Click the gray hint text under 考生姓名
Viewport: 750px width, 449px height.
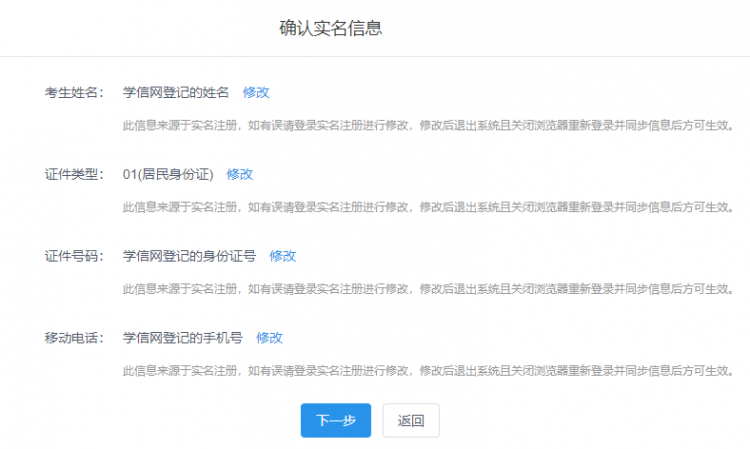click(425, 125)
